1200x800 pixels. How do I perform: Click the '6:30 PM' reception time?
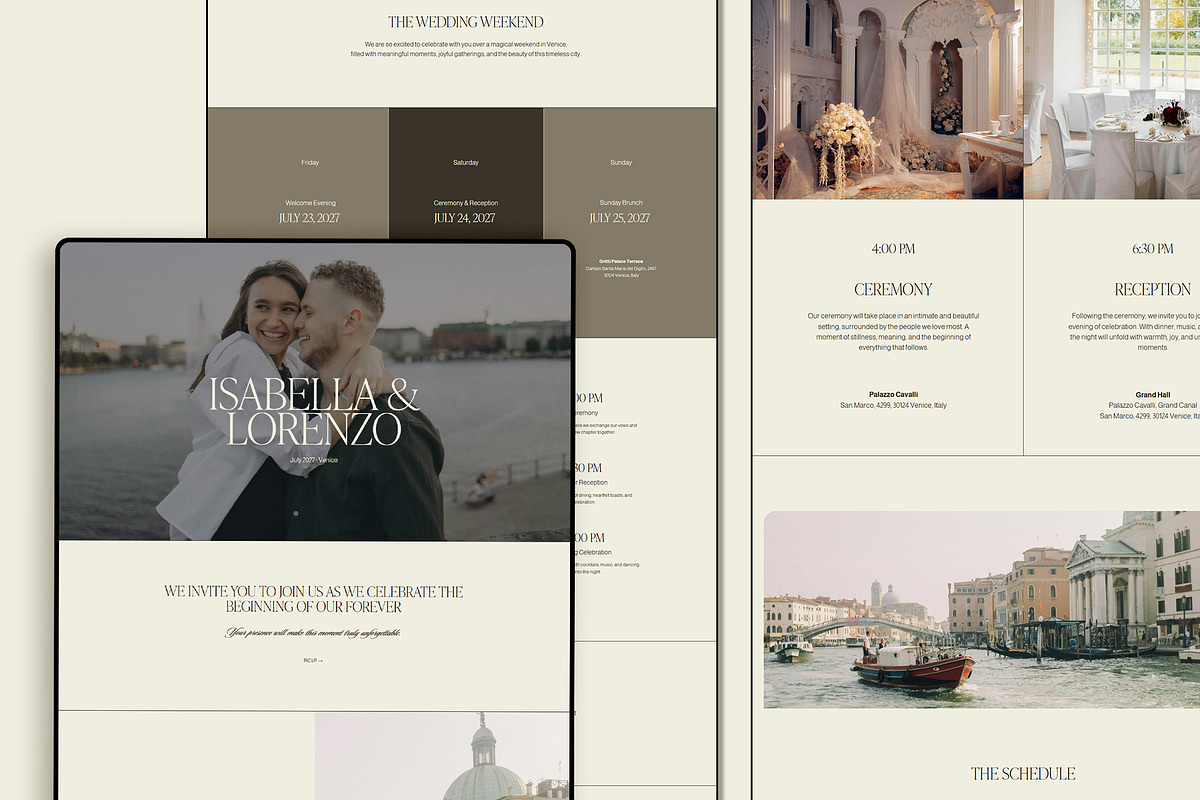click(1153, 249)
